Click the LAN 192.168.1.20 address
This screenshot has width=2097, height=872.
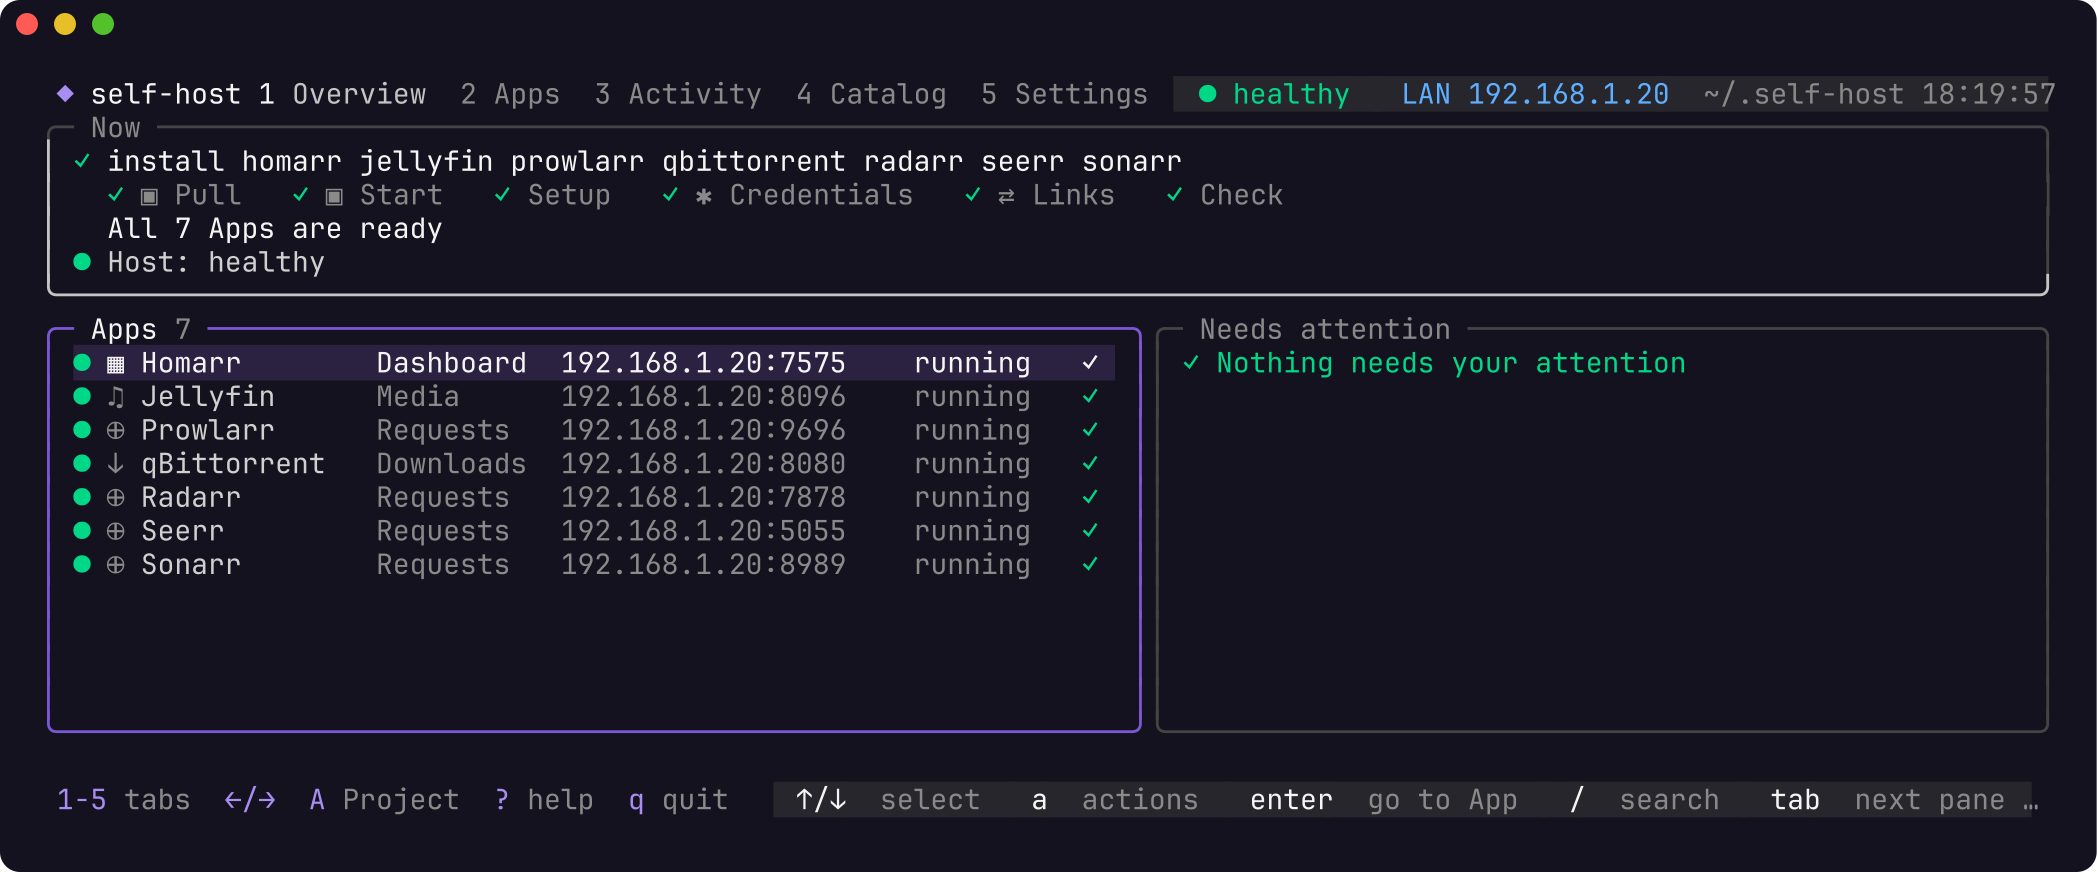[1535, 94]
